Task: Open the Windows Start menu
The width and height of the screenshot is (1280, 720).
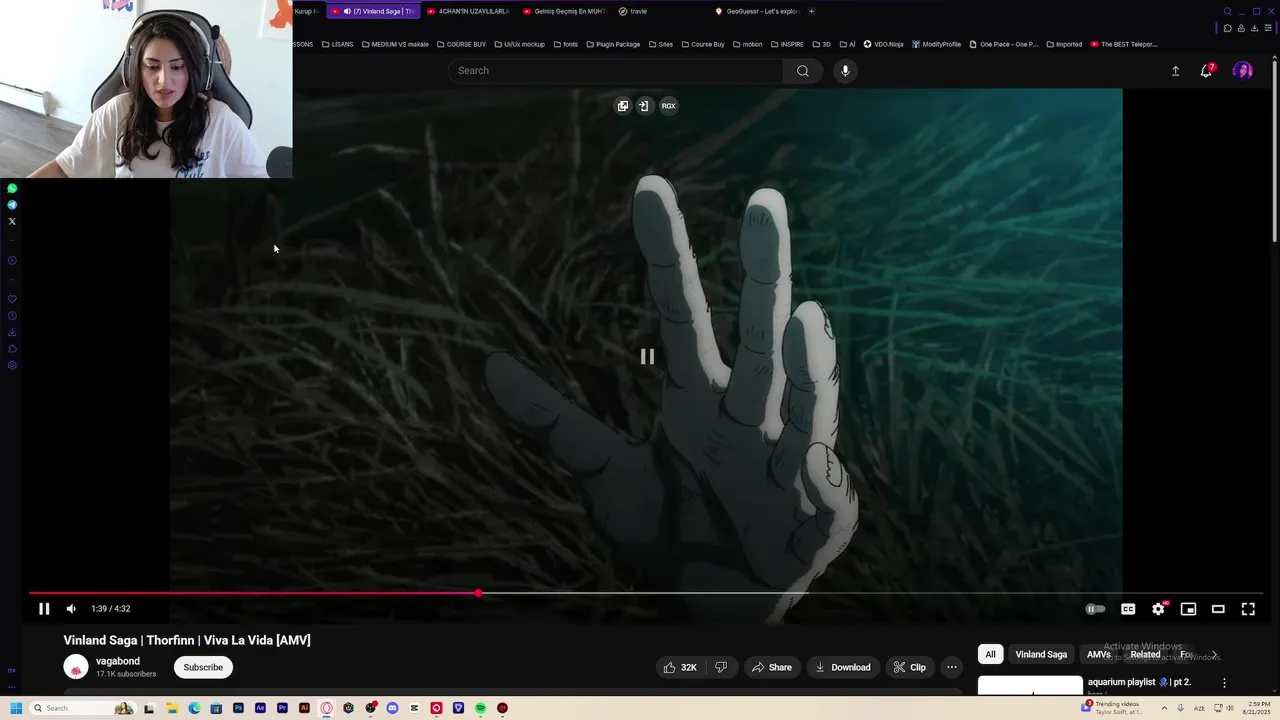Action: 16,709
